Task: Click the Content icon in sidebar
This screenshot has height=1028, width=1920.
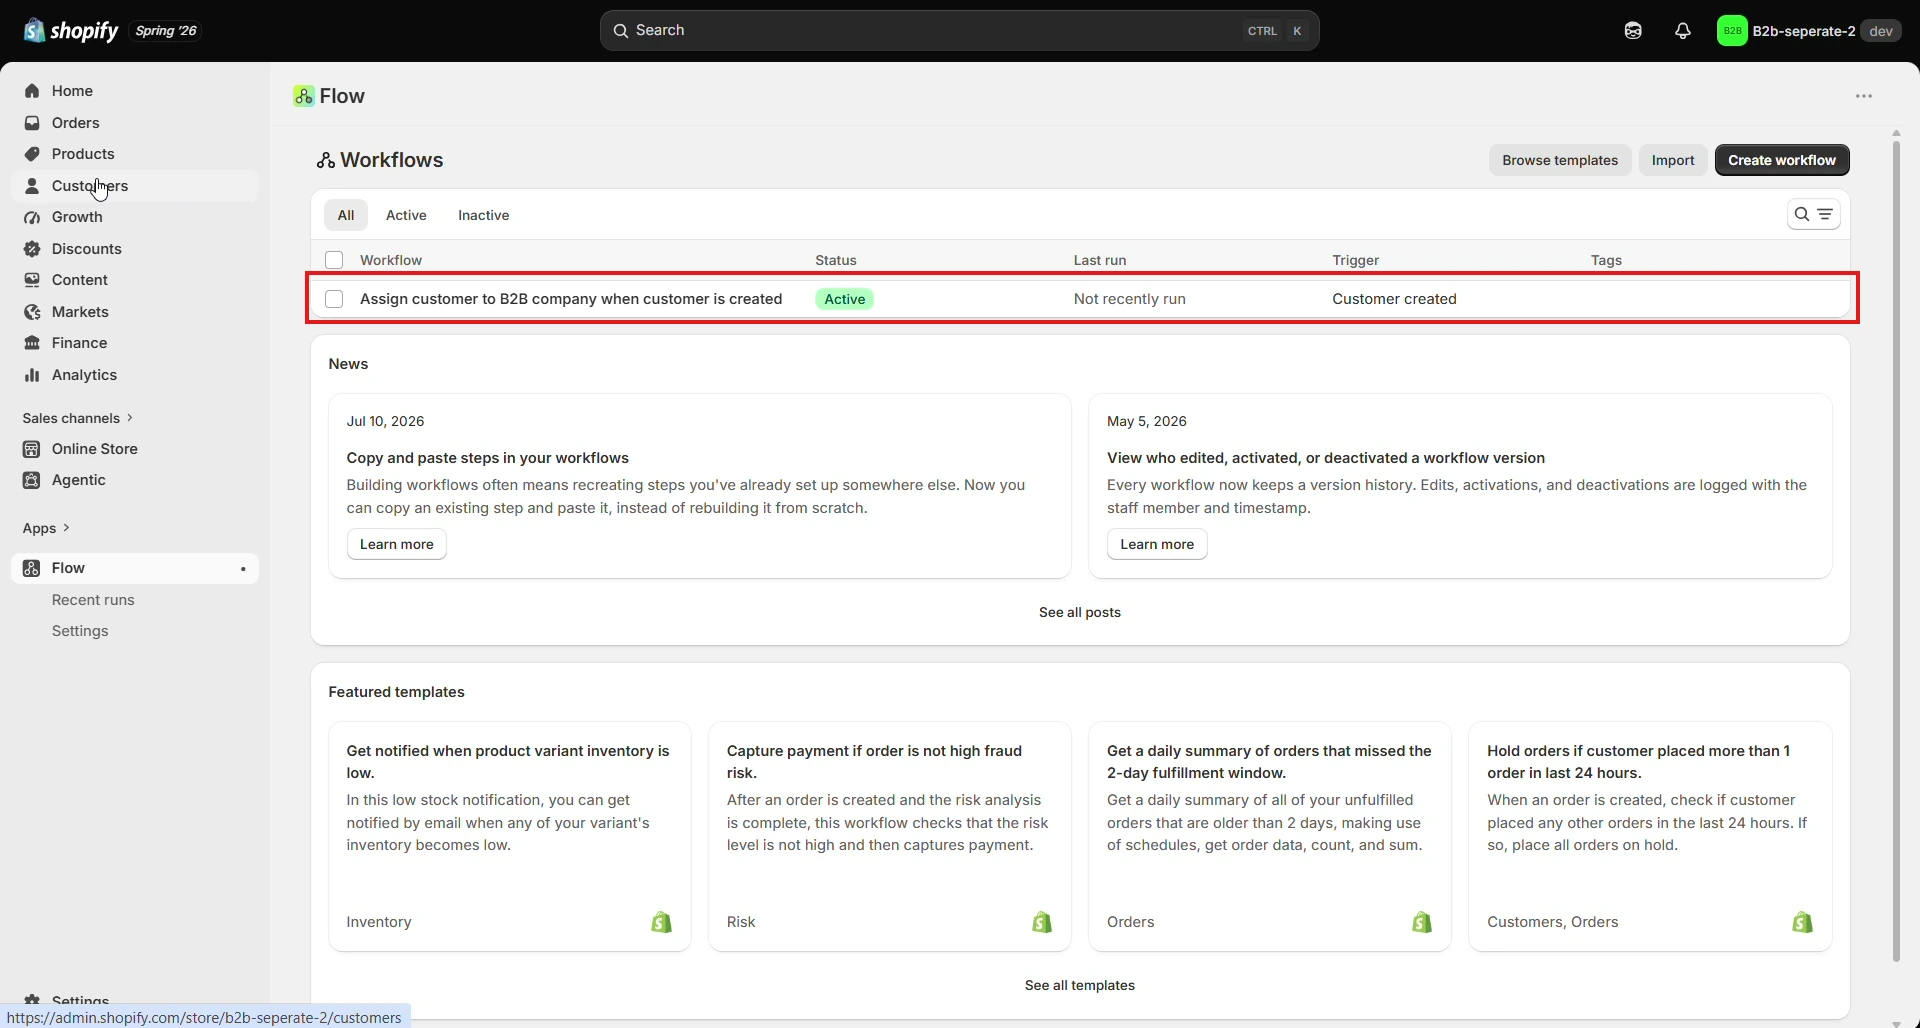Action: tap(32, 280)
